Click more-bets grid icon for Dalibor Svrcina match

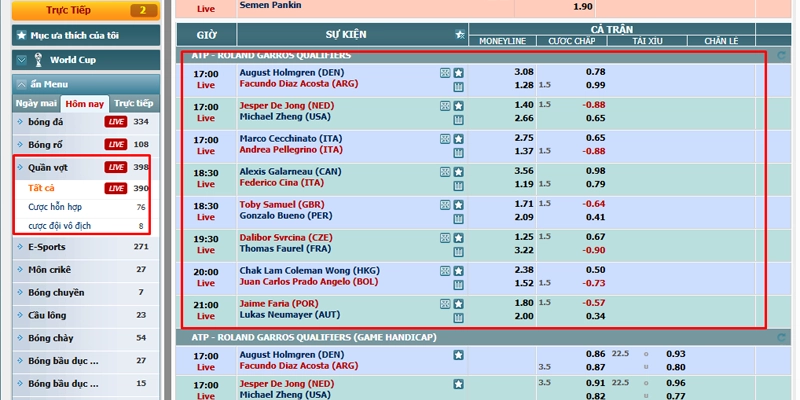[x=445, y=238]
